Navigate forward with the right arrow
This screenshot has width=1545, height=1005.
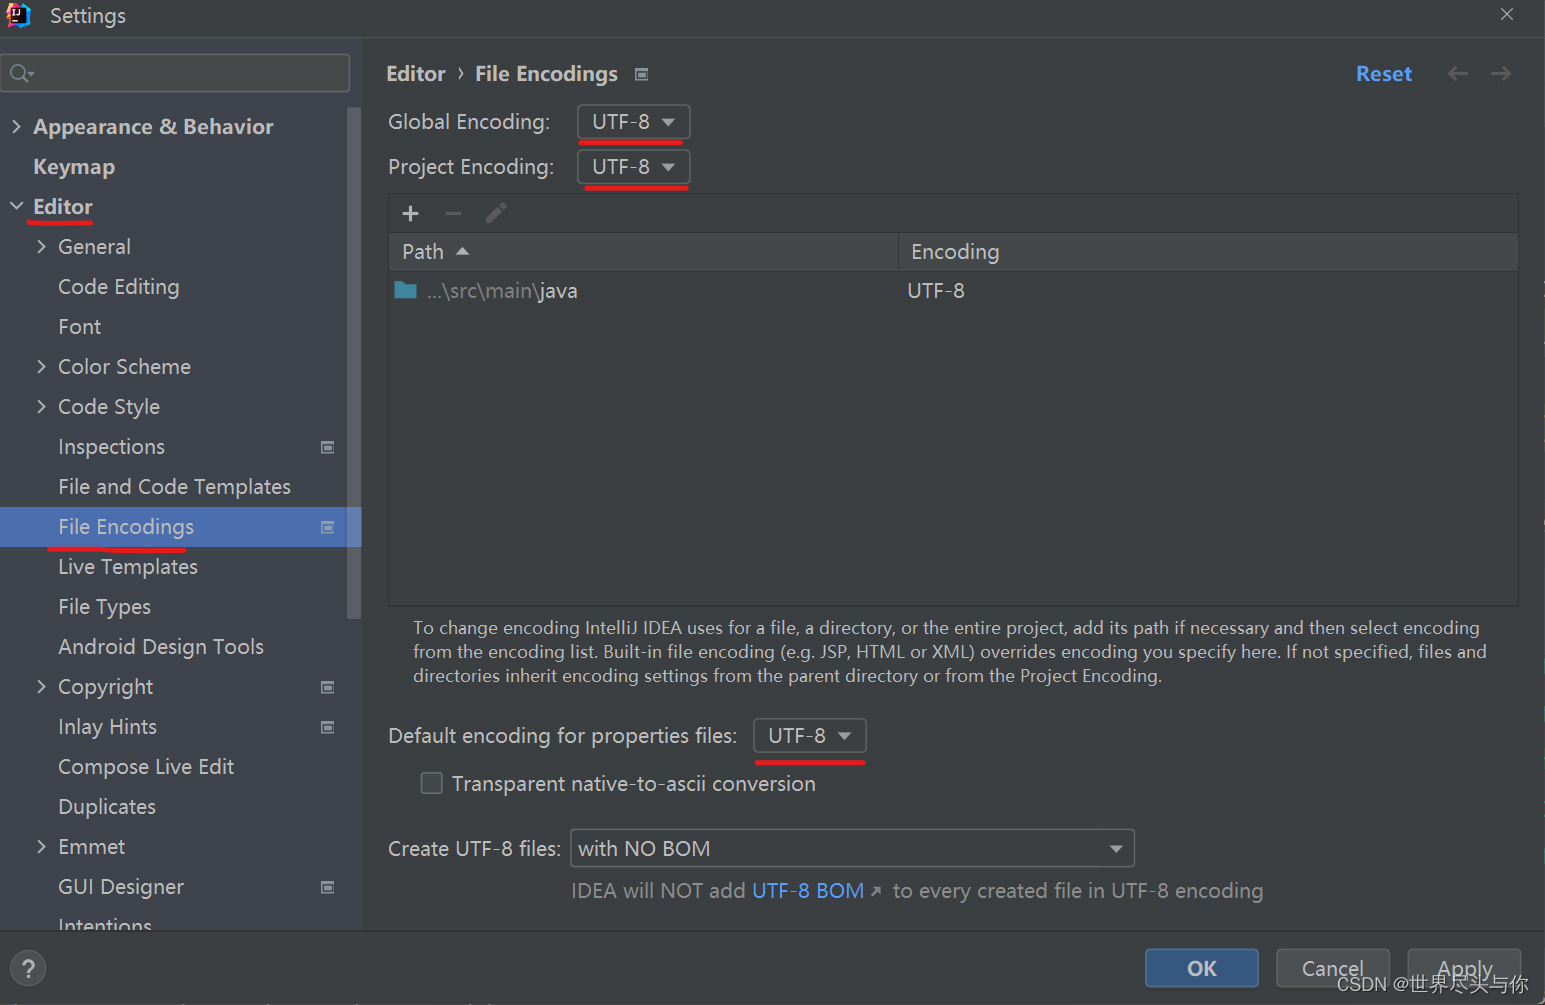pos(1501,74)
